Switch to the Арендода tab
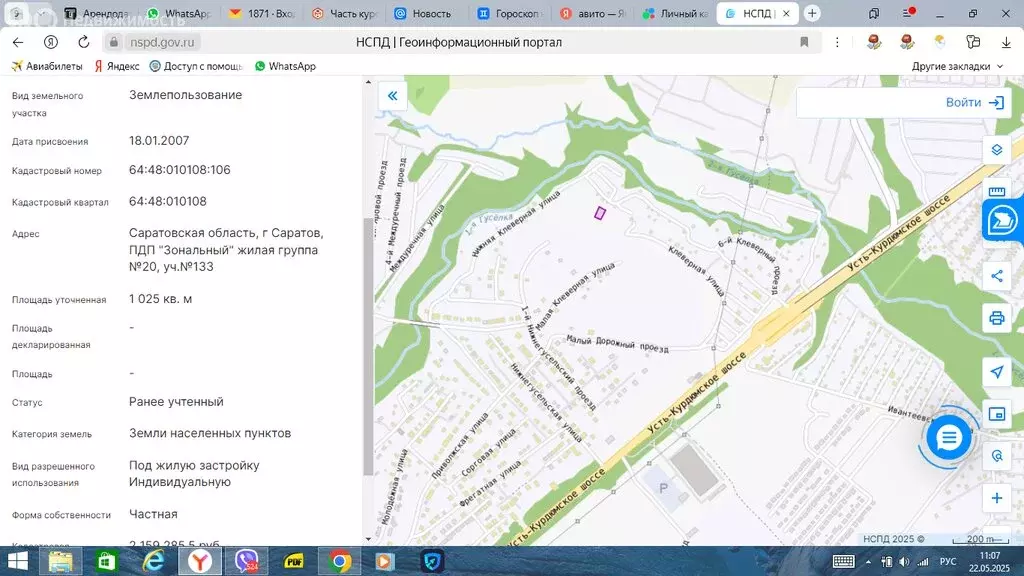 tap(97, 13)
